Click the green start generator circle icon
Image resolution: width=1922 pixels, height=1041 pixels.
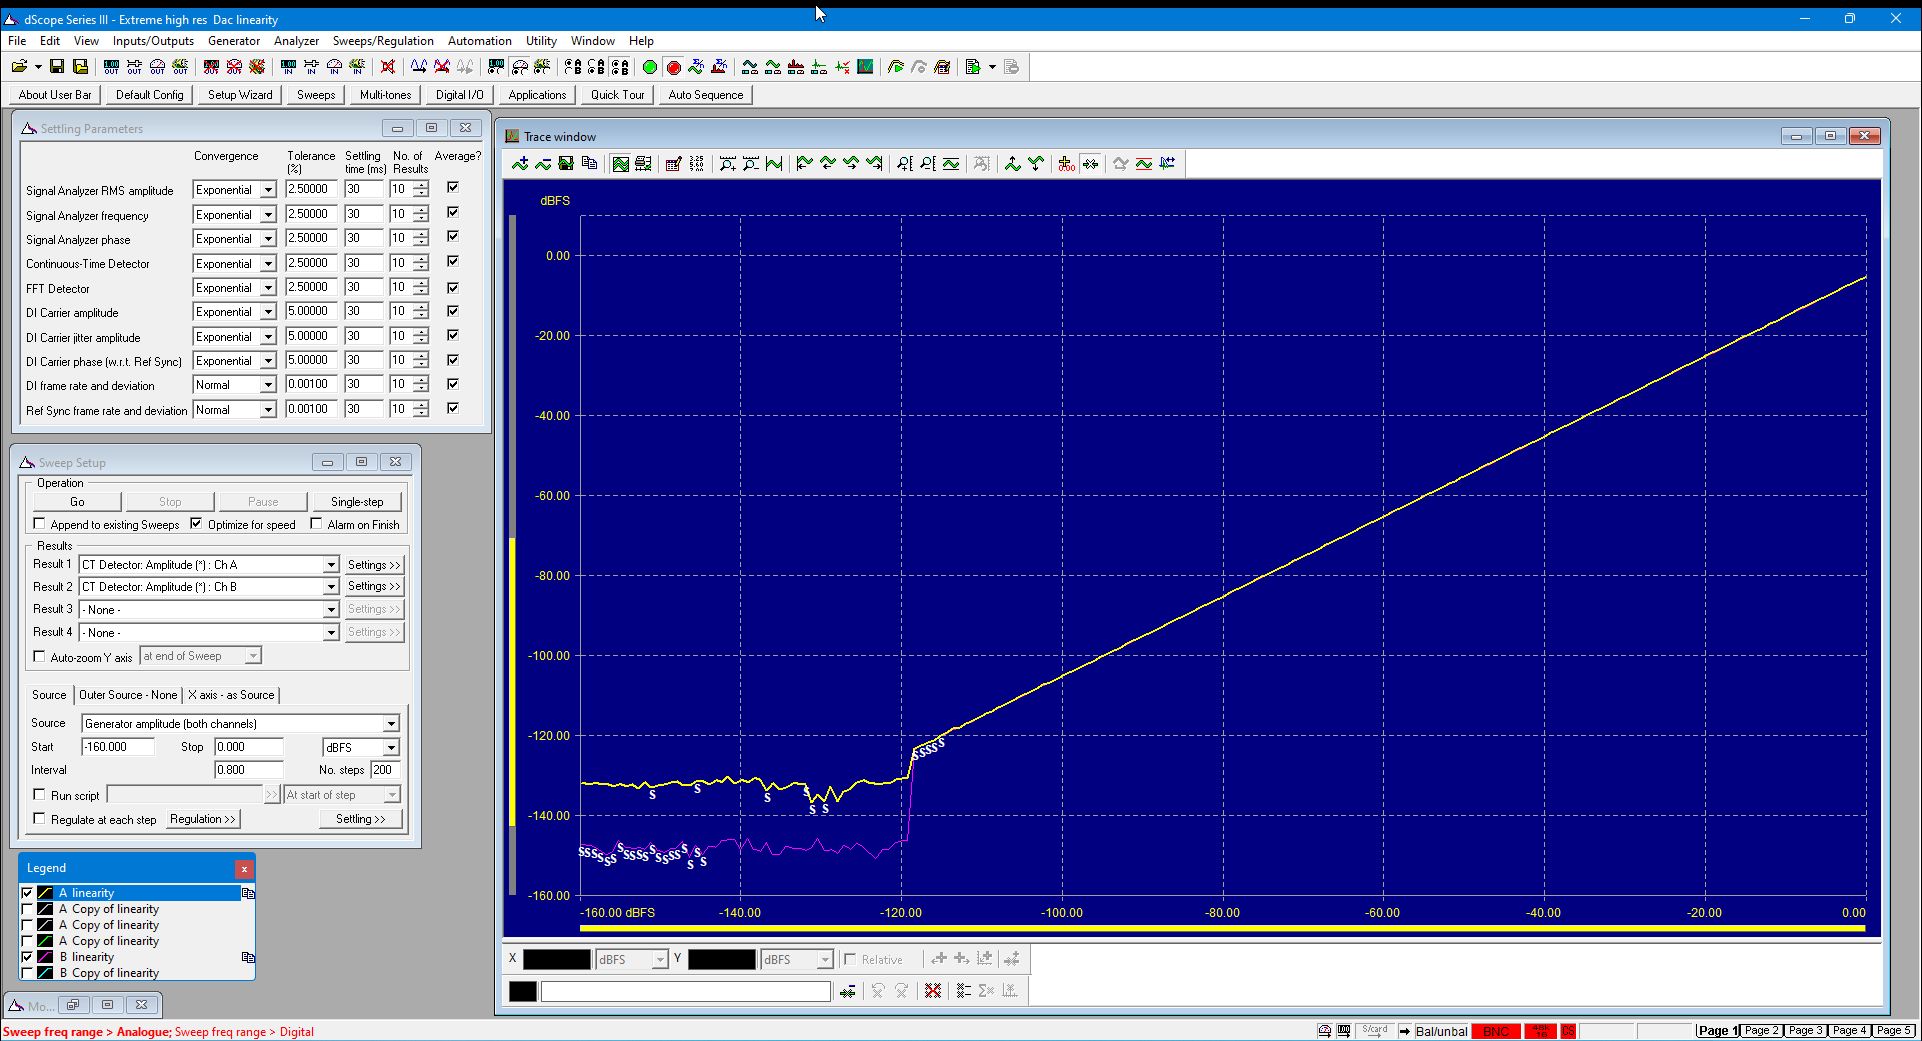coord(650,67)
